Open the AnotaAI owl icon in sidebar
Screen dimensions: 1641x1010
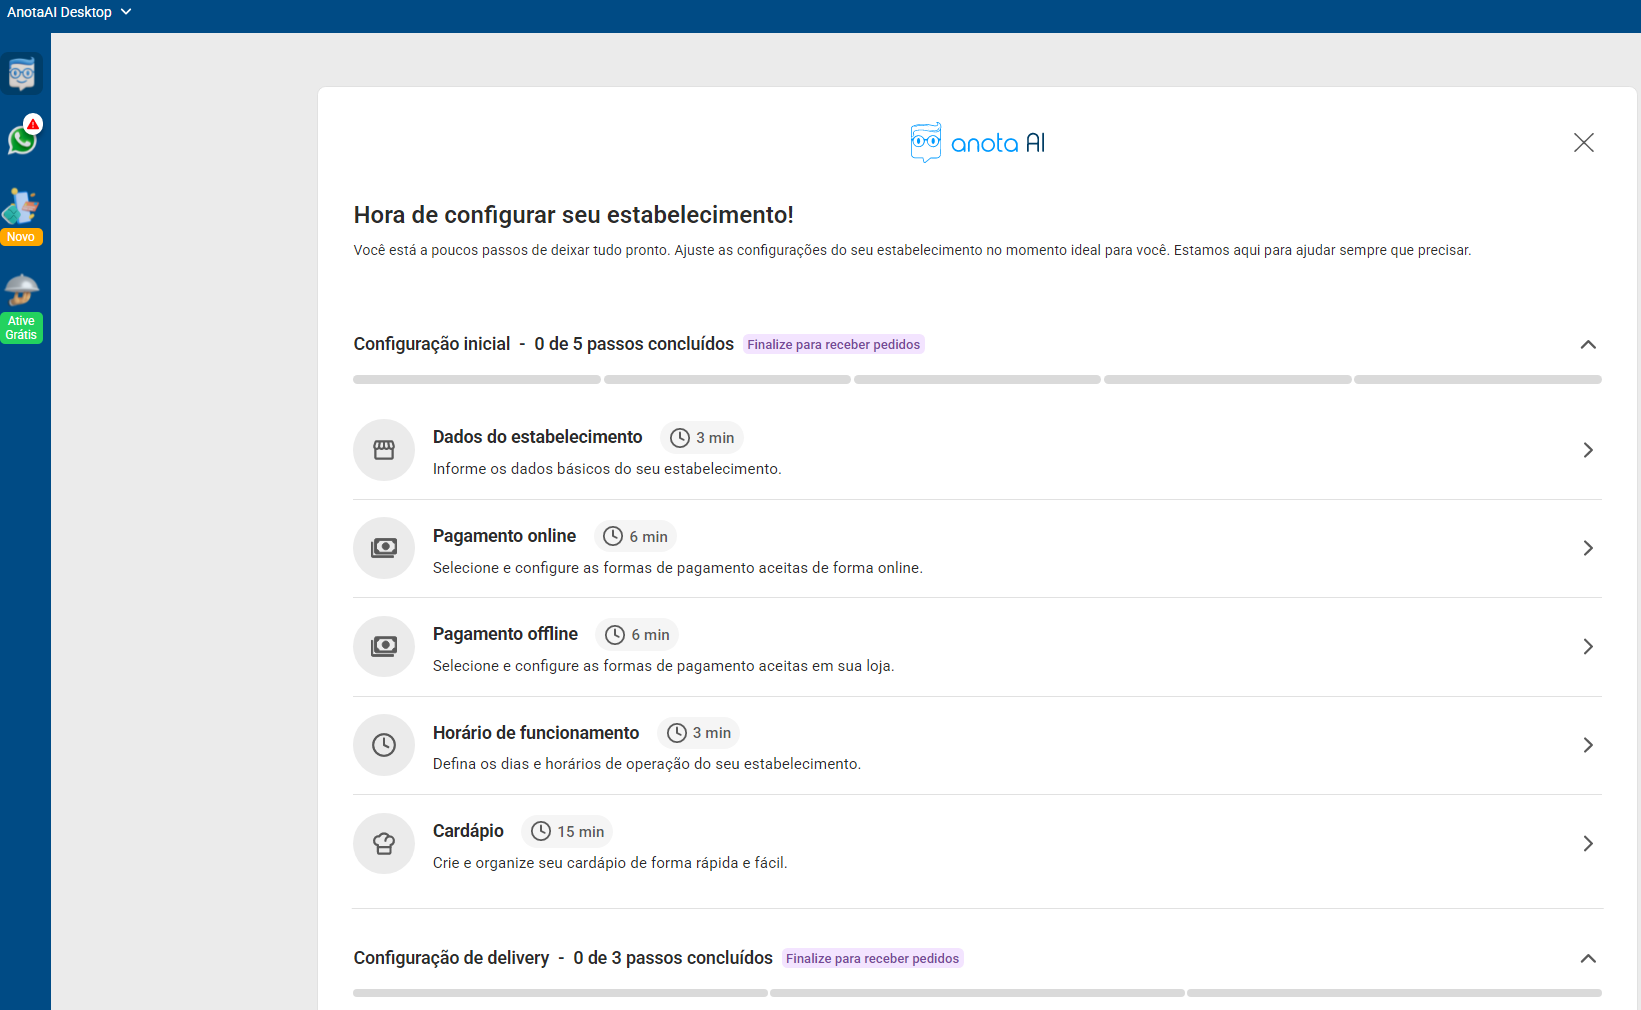pos(22,74)
